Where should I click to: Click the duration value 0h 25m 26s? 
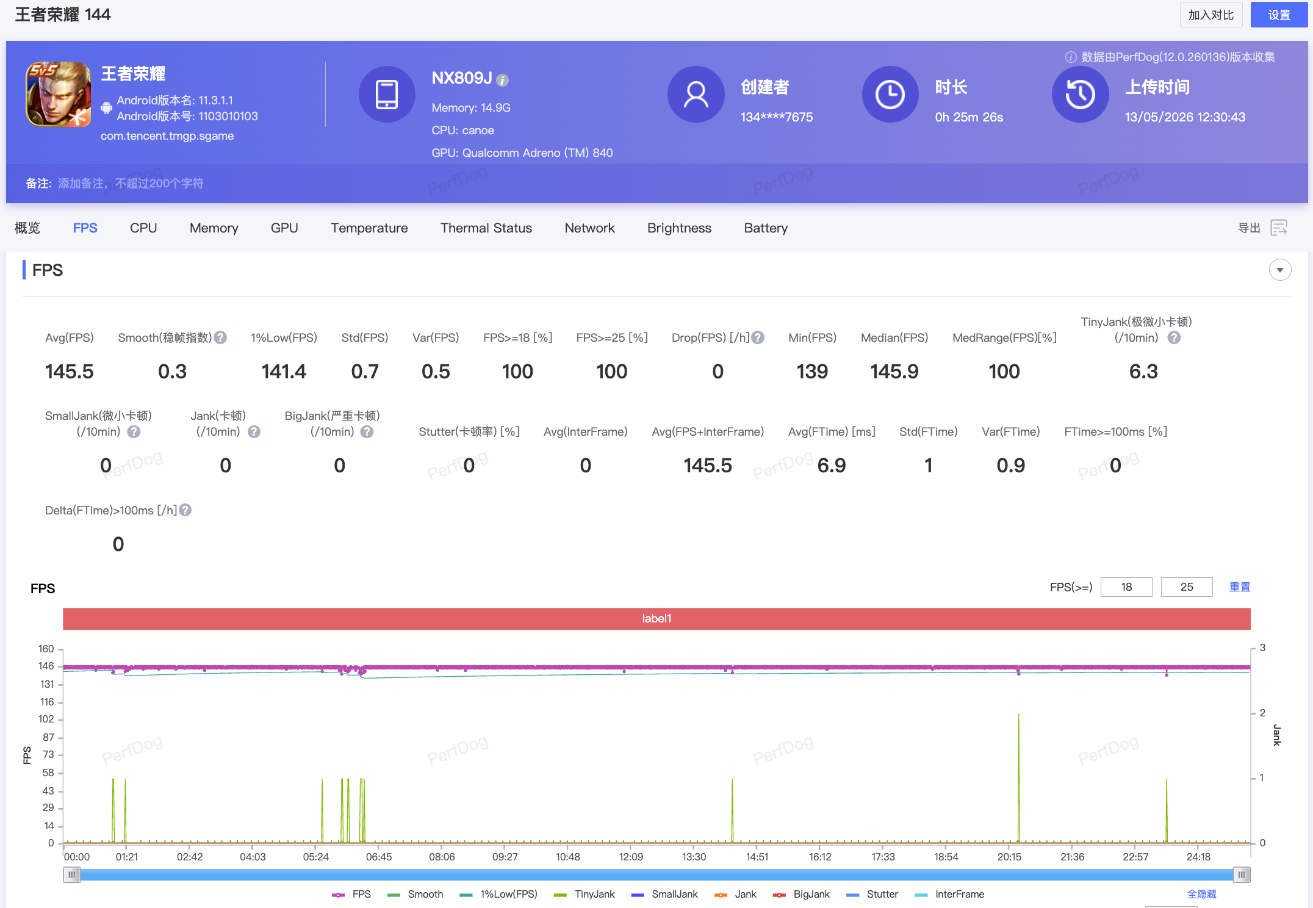pyautogui.click(x=969, y=117)
